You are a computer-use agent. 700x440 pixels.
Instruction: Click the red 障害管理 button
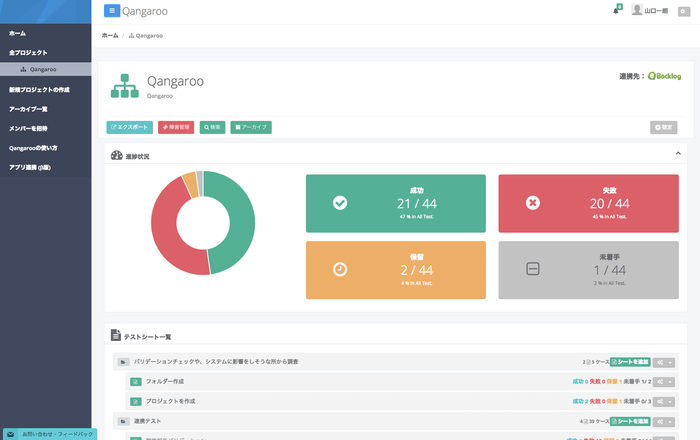click(x=177, y=127)
